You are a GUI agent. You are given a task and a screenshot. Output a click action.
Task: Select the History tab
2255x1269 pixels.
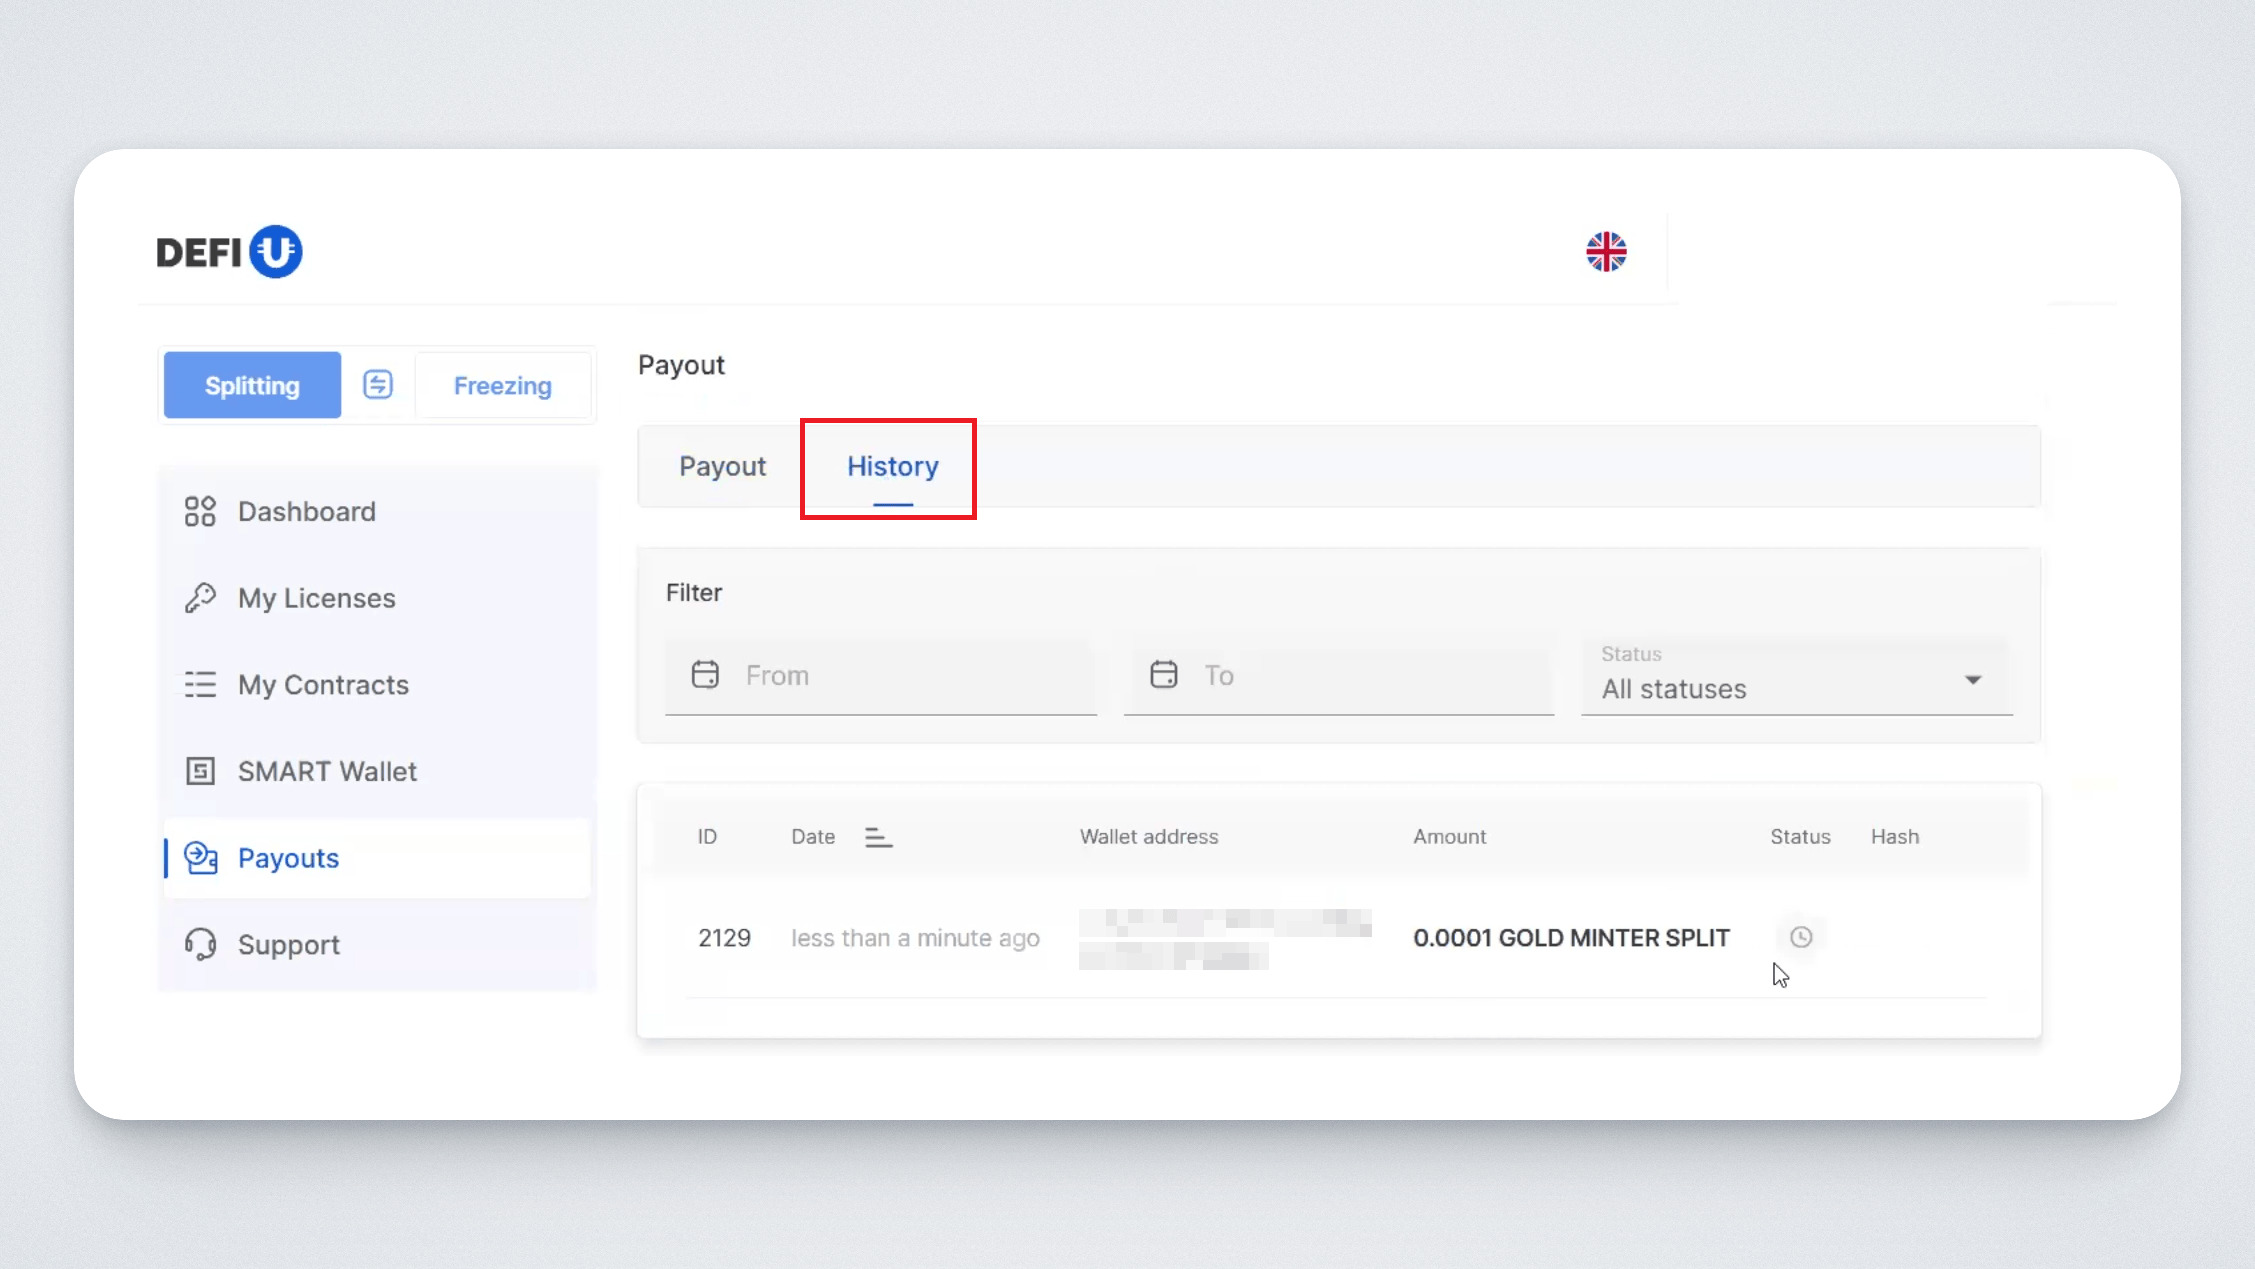tap(892, 466)
